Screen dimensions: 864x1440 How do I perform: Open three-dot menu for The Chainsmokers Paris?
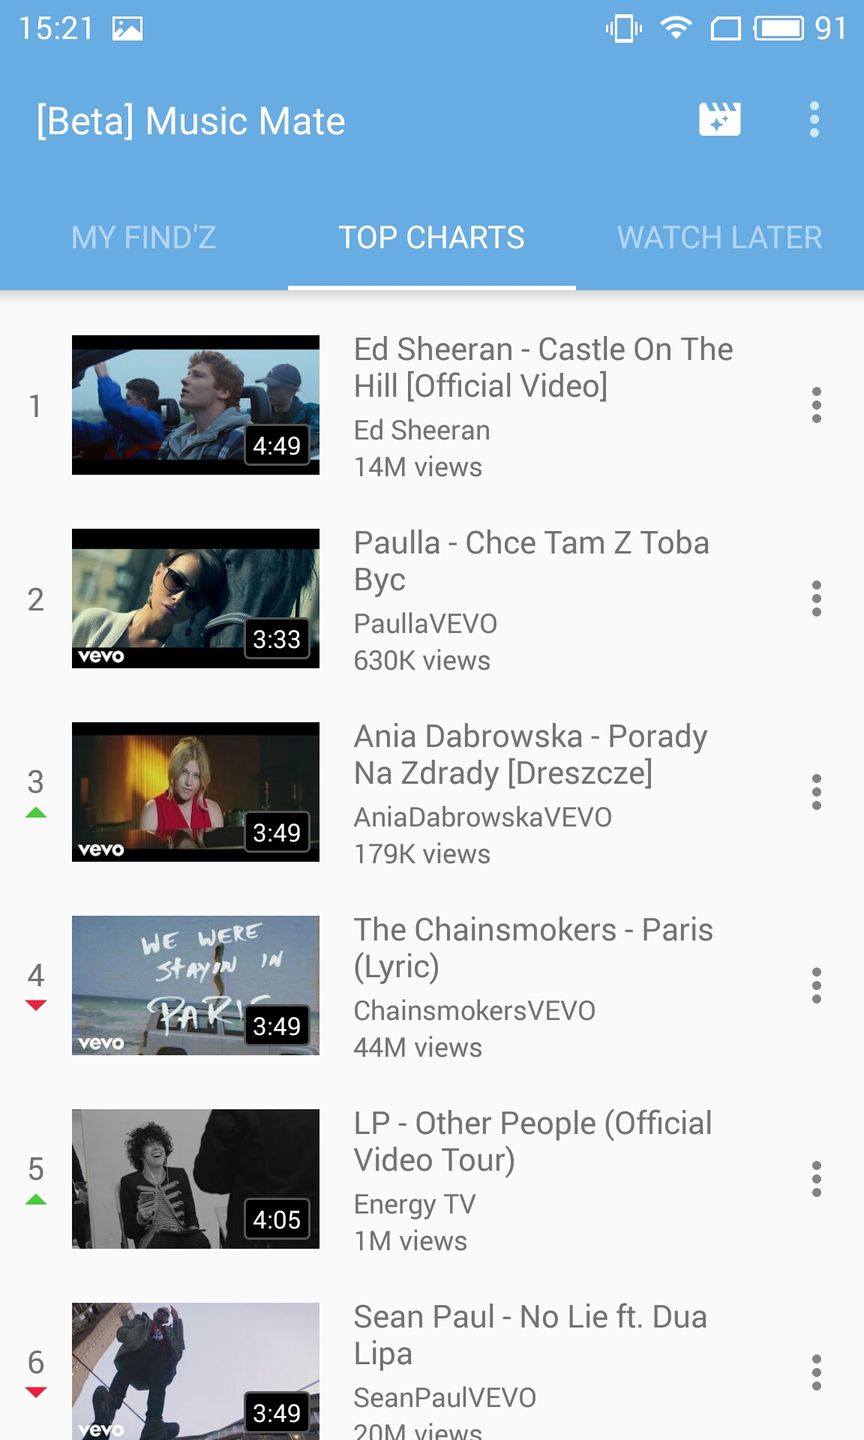(817, 986)
